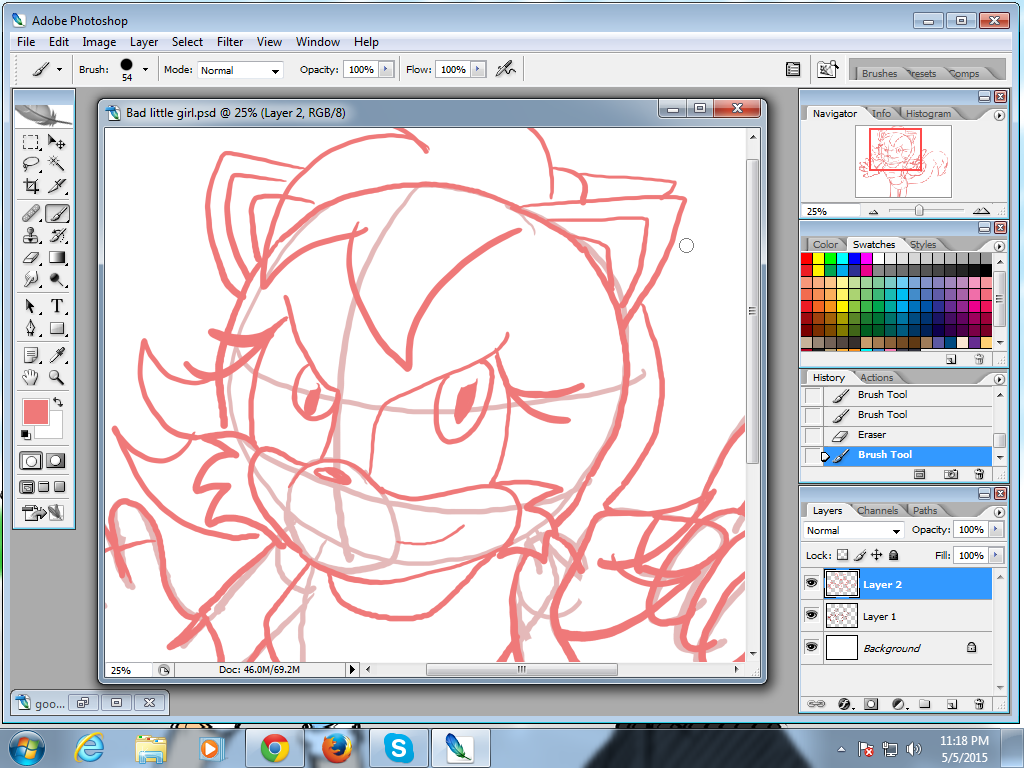Click the swap foreground/background colors arrow

58,403
